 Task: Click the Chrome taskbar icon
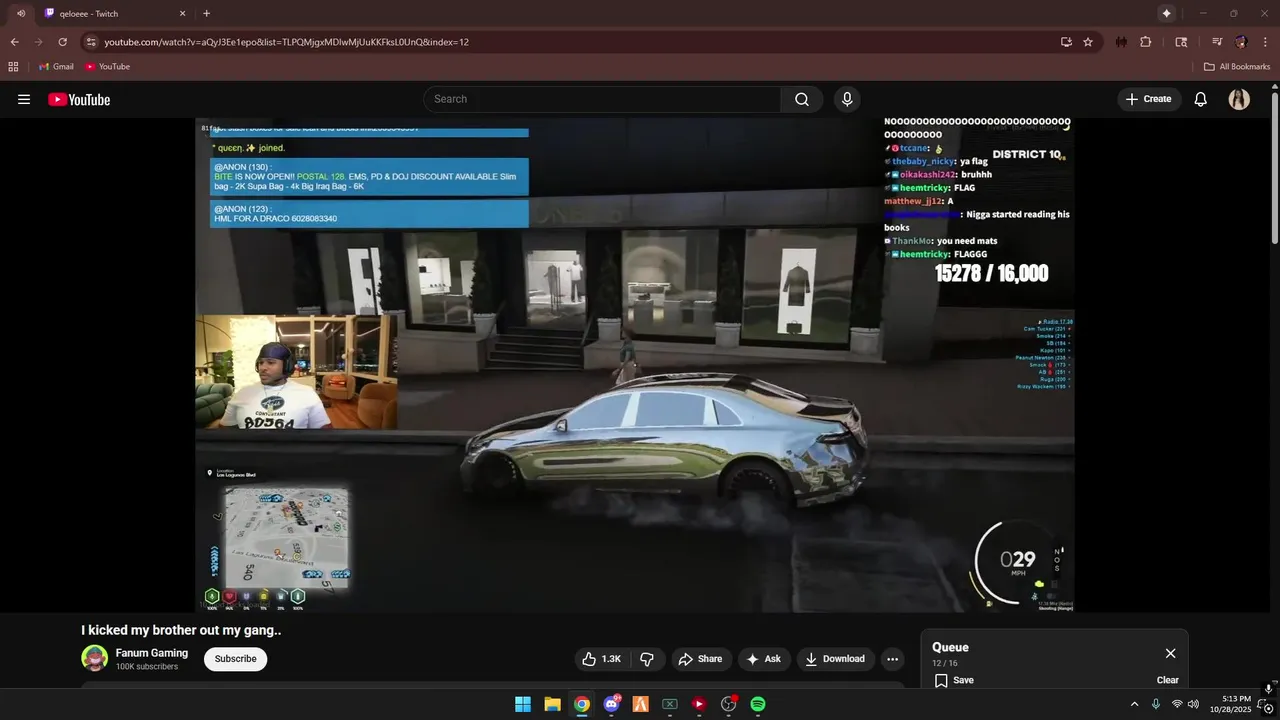click(582, 704)
